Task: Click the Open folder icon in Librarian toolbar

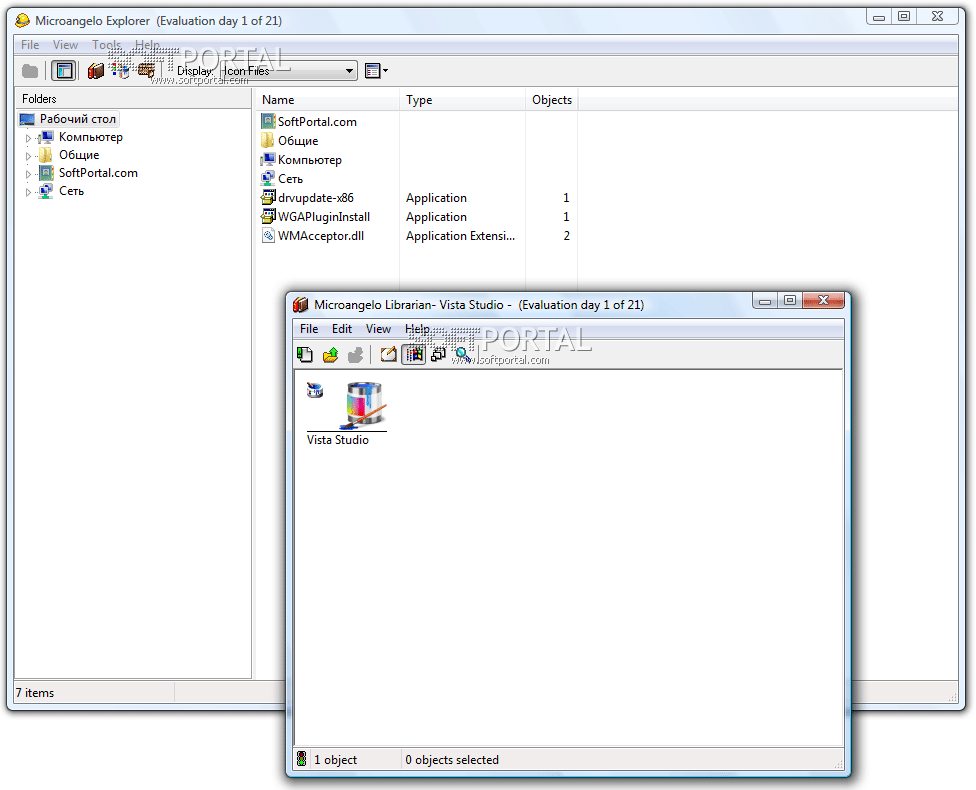Action: (331, 355)
